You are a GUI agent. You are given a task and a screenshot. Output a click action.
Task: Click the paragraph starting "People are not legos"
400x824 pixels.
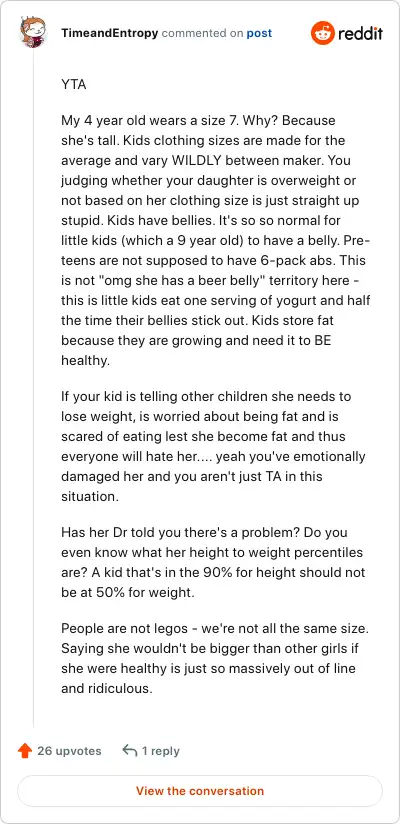pos(210,659)
